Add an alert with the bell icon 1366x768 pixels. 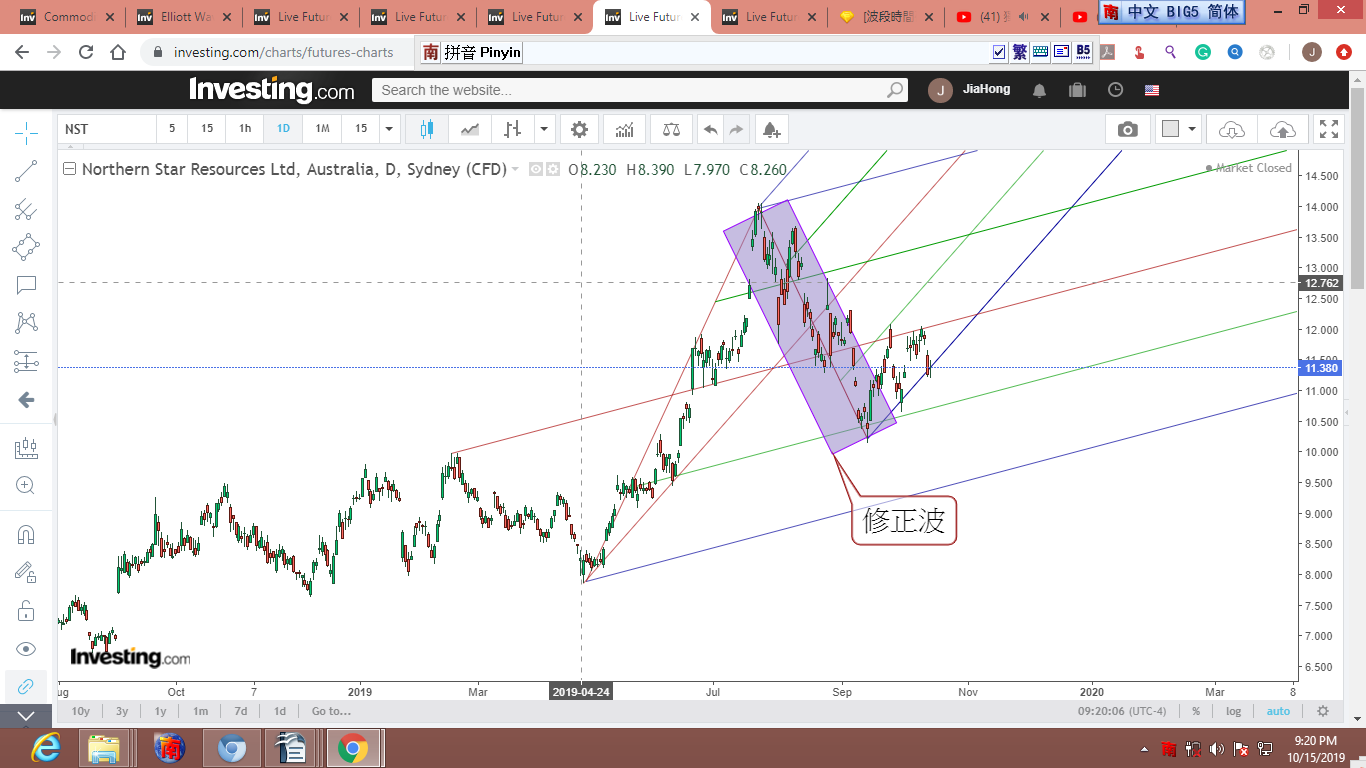click(770, 129)
